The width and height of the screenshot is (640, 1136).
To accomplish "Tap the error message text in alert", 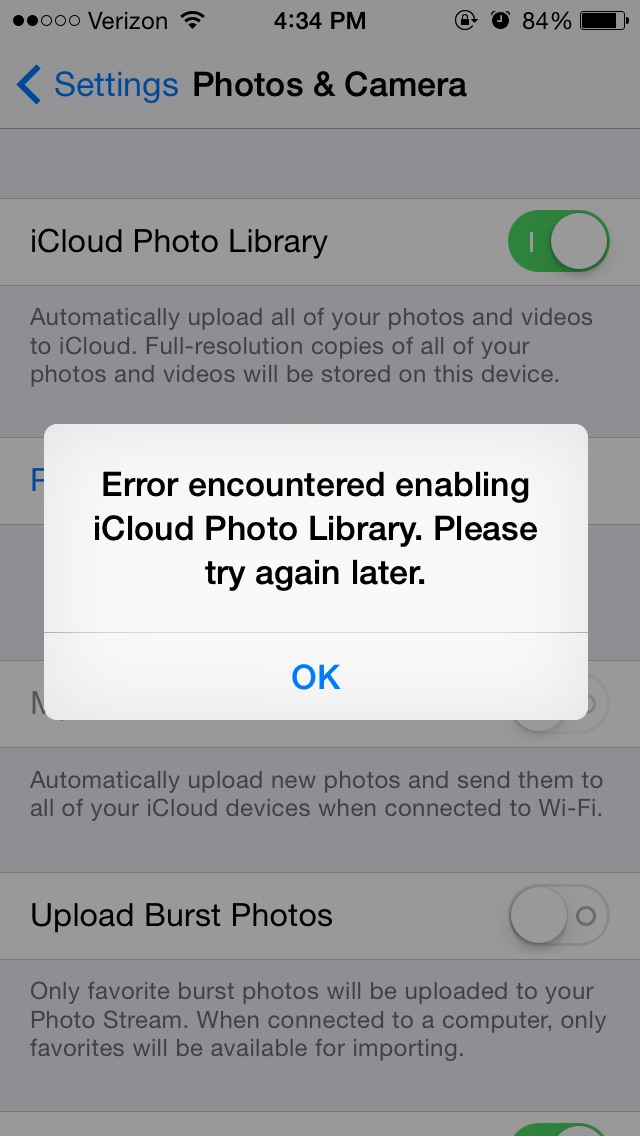I will pos(315,529).
